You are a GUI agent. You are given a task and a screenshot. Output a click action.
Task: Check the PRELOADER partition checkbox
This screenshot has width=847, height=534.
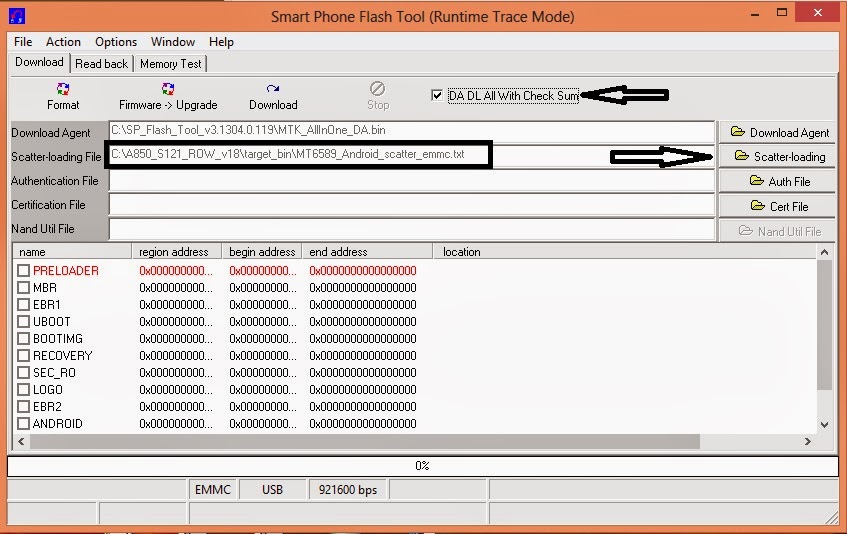(23, 271)
